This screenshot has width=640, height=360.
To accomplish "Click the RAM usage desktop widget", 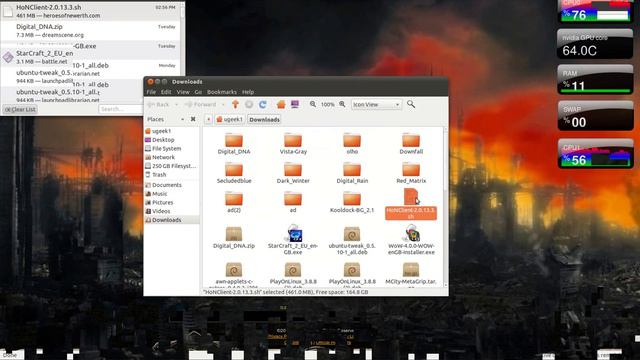I will tap(595, 80).
